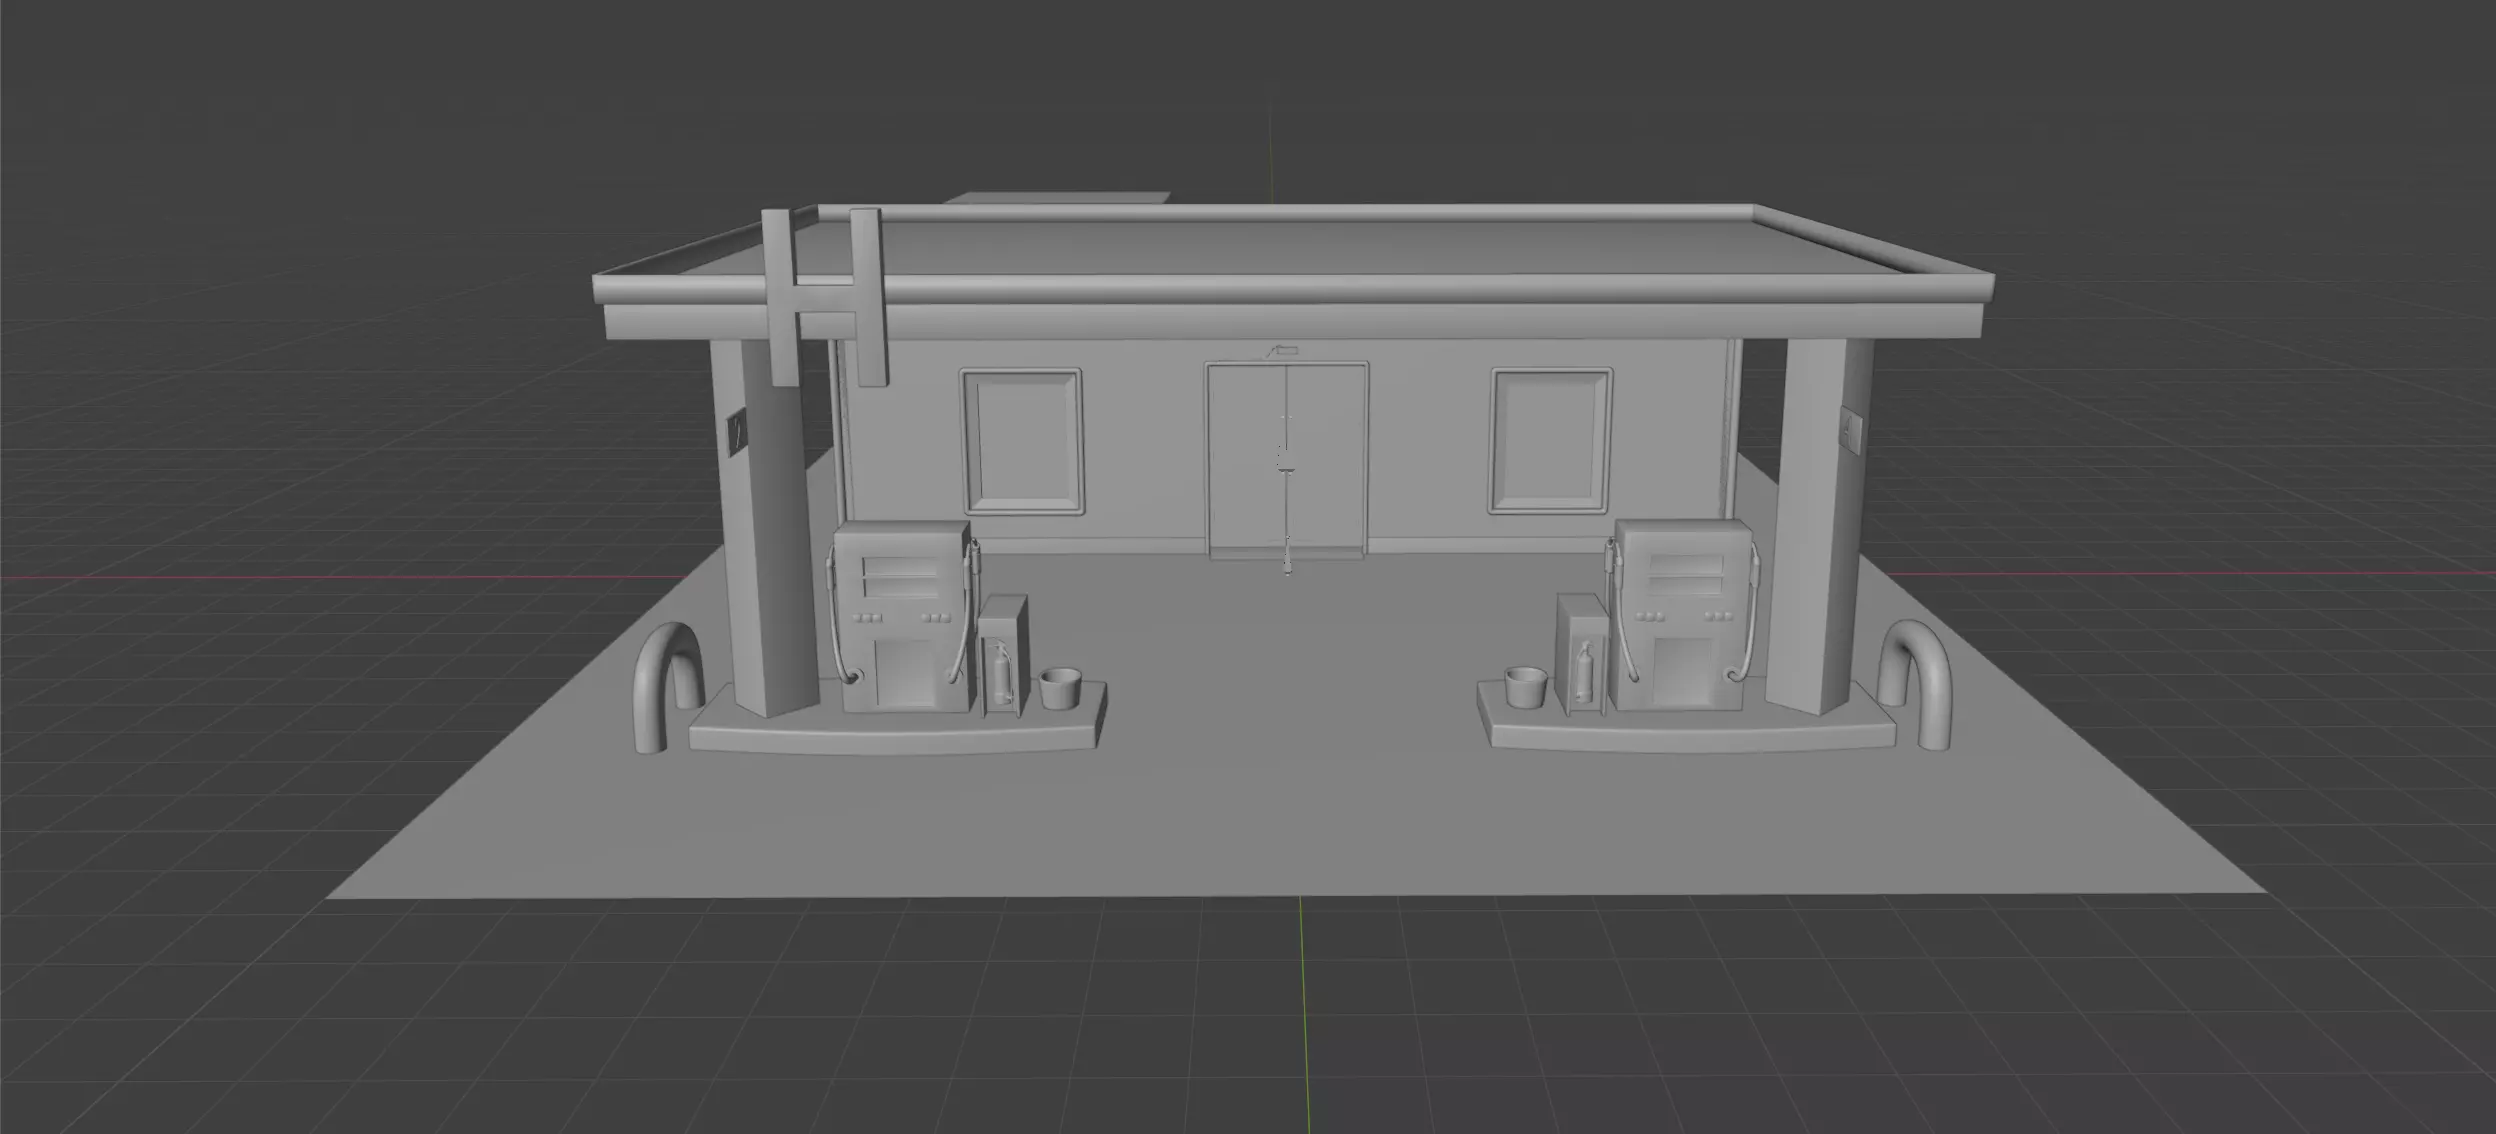Screen dimensions: 2496x1134
Task: Select the right fuel pump model
Action: [x=1681, y=614]
